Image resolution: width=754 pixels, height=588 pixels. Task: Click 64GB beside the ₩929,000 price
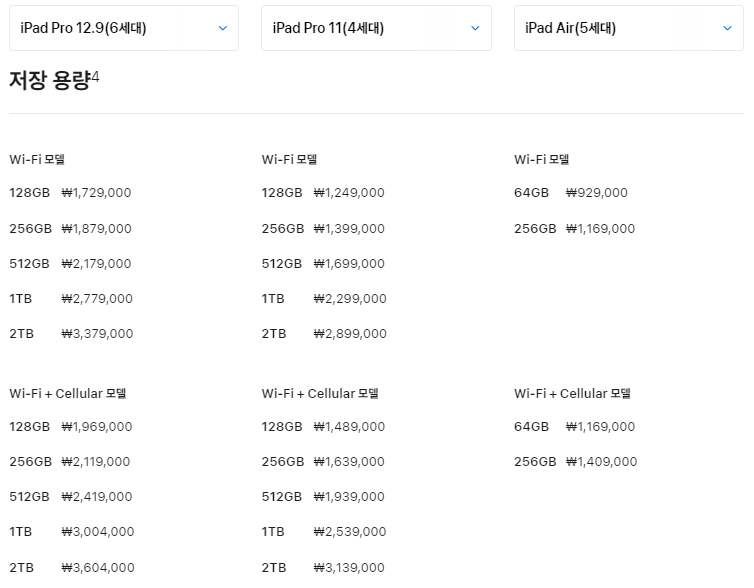[x=531, y=193]
